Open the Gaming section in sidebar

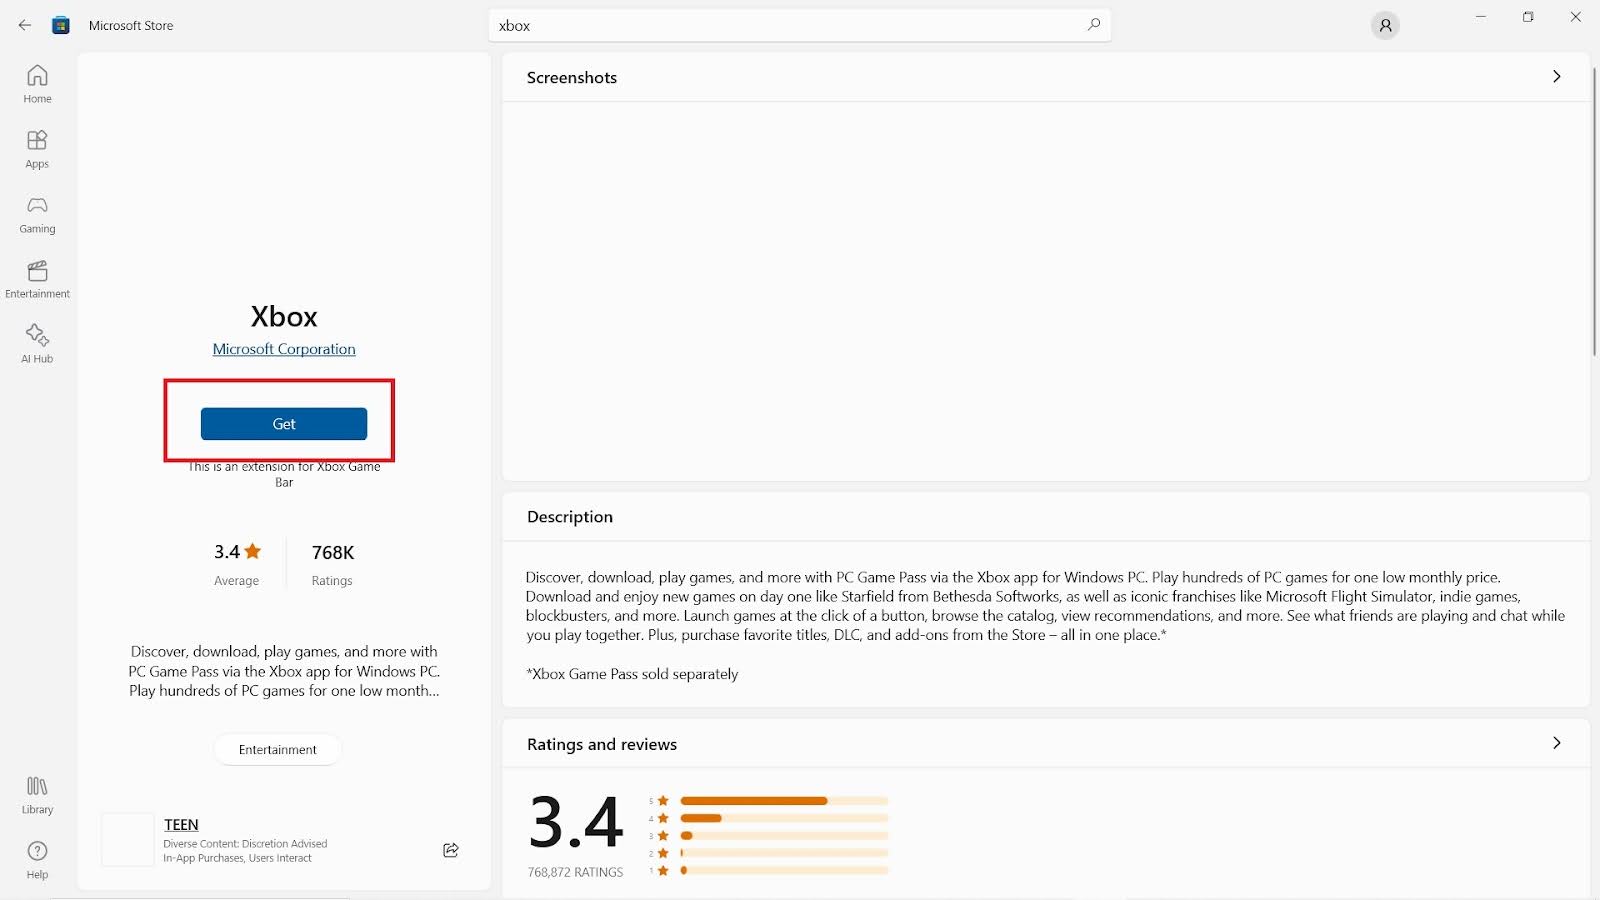point(37,214)
